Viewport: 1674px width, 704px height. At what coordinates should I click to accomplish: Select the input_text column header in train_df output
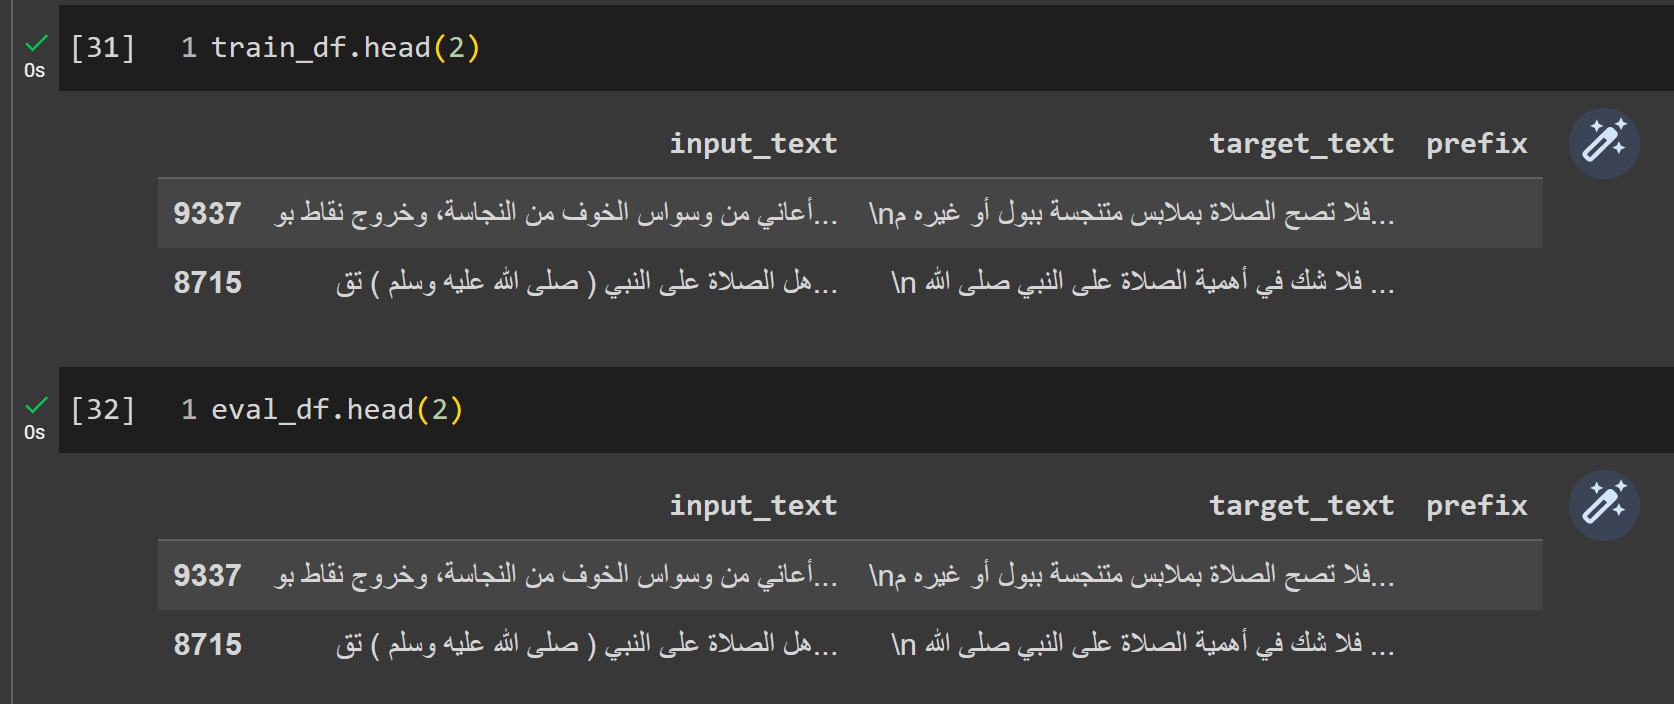[754, 142]
